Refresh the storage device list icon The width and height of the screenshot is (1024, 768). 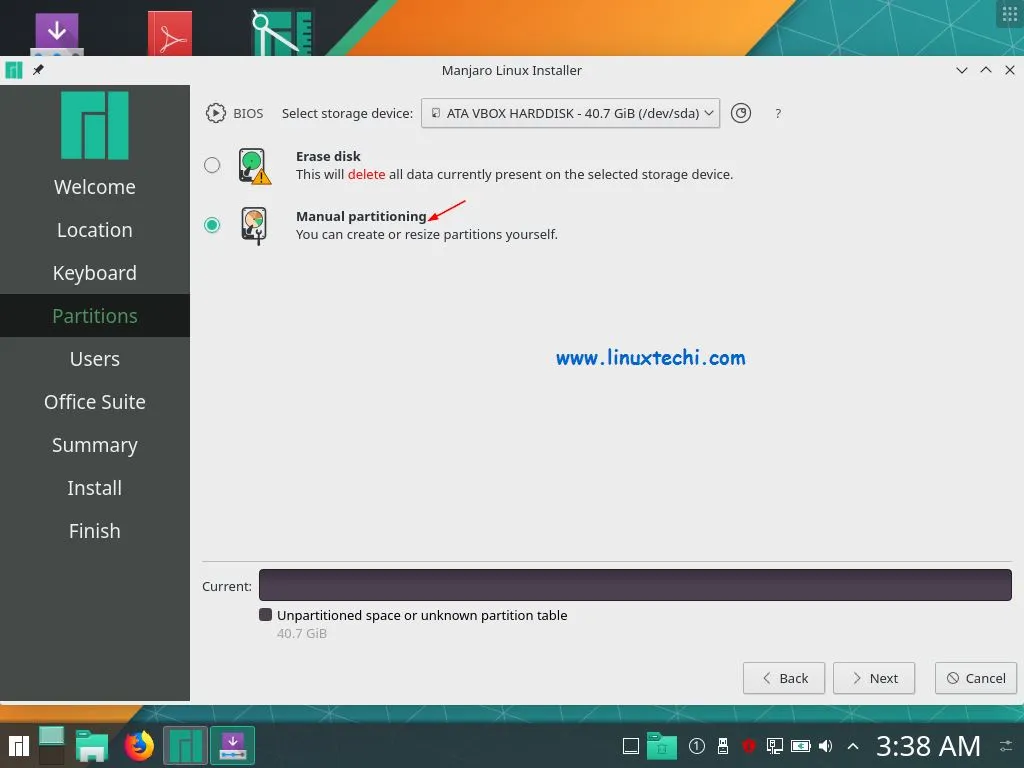click(x=741, y=113)
